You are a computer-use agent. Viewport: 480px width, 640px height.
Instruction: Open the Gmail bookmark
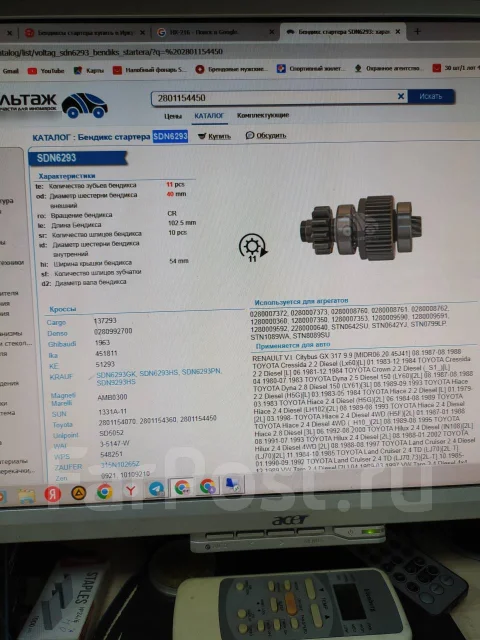click(x=10, y=71)
